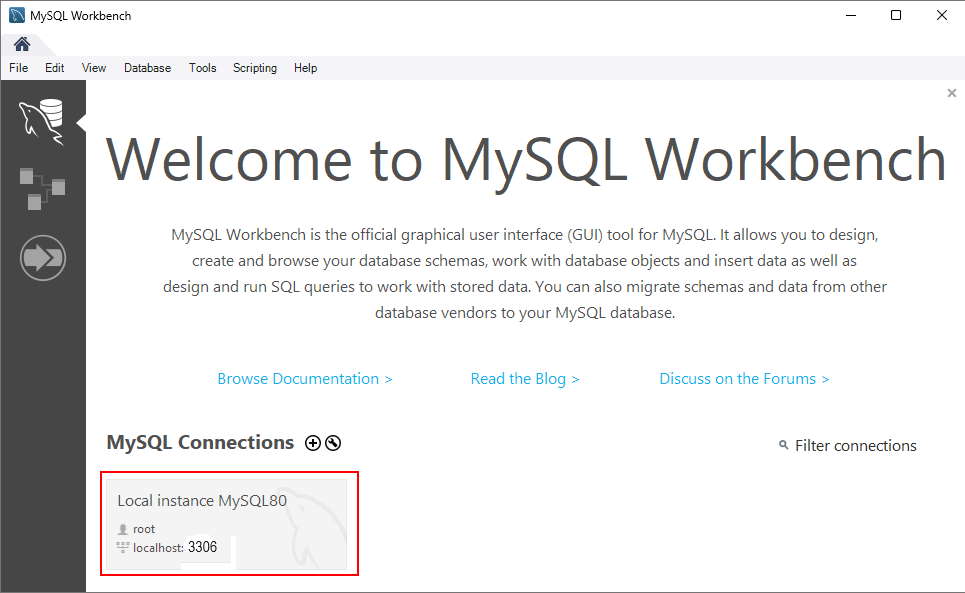
Task: Switch to the Models sidebar icon
Action: pos(42,189)
